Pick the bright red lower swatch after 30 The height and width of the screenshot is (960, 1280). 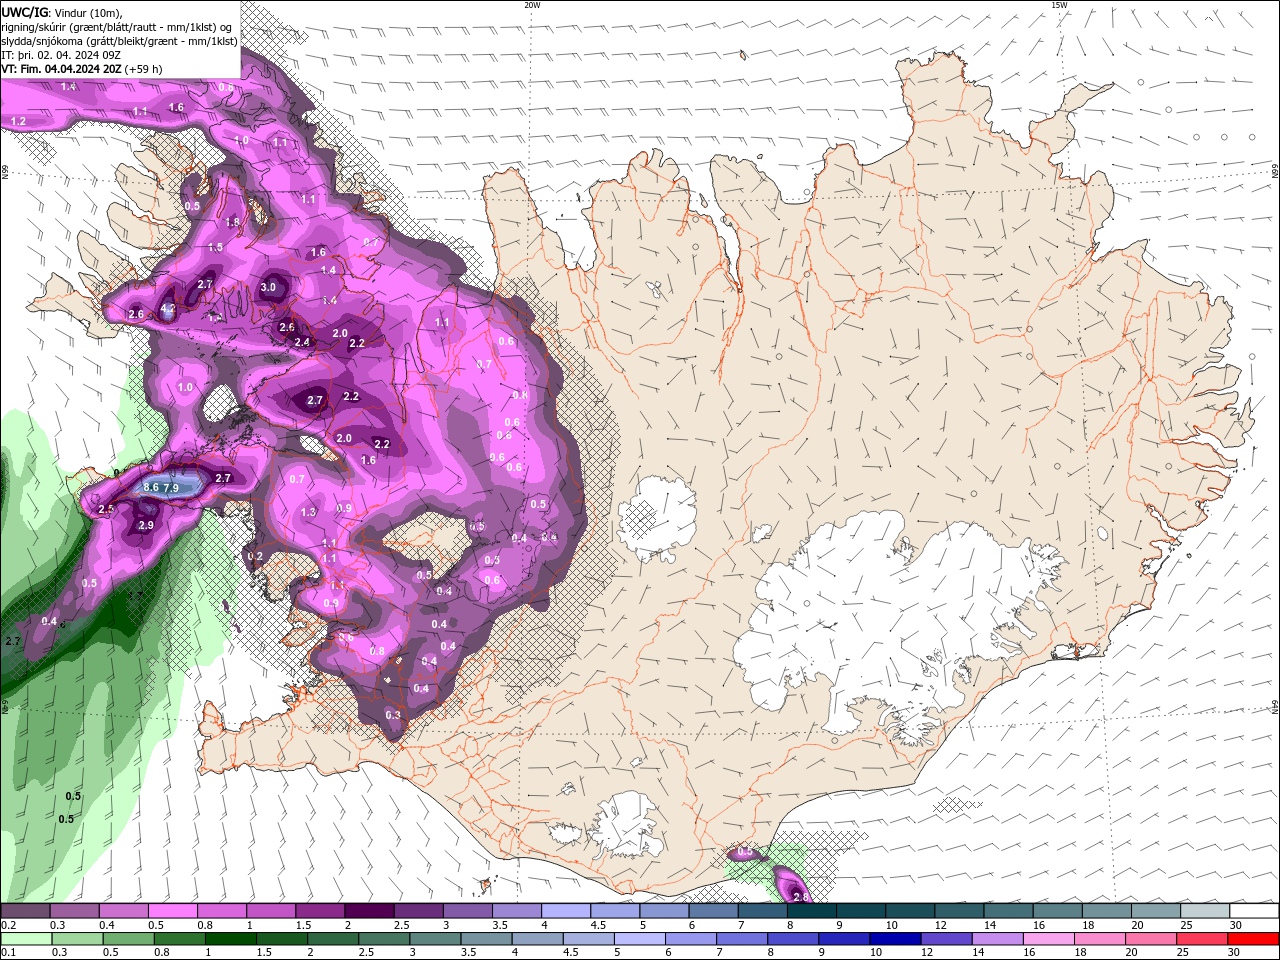pyautogui.click(x=1254, y=939)
